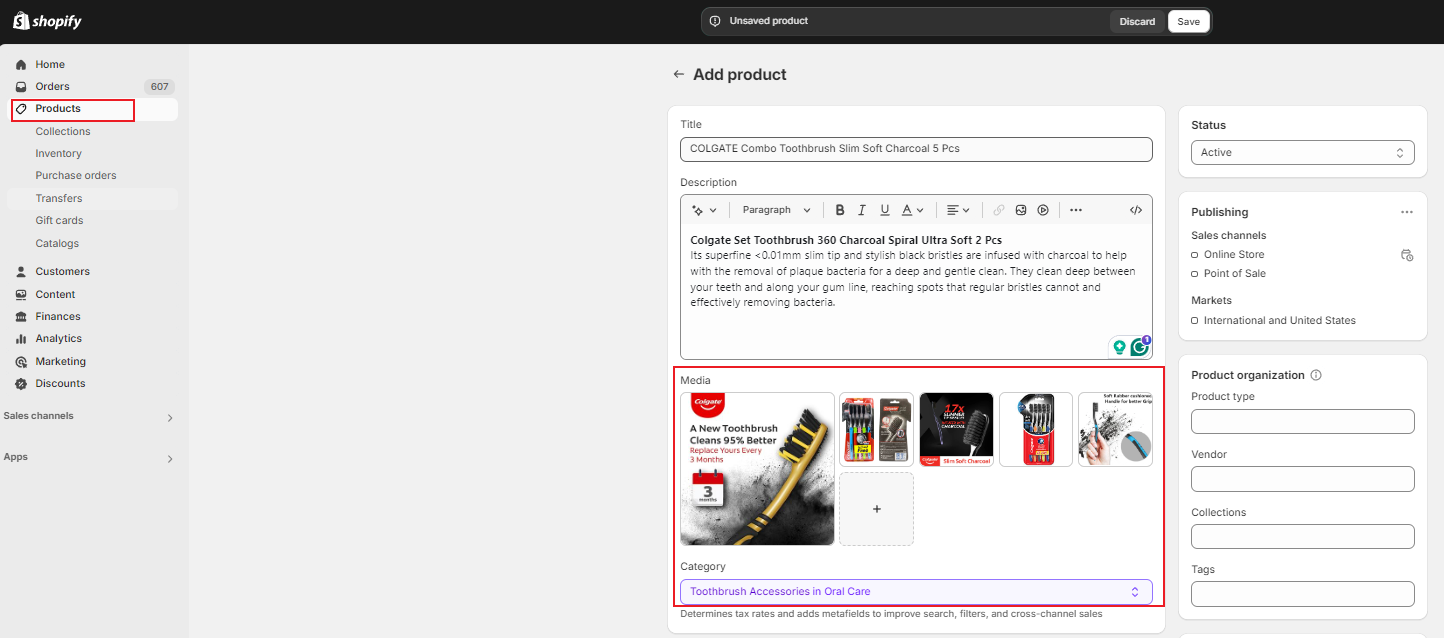Image resolution: width=1444 pixels, height=638 pixels.
Task: Click the Product organization info icon
Action: coord(1316,375)
